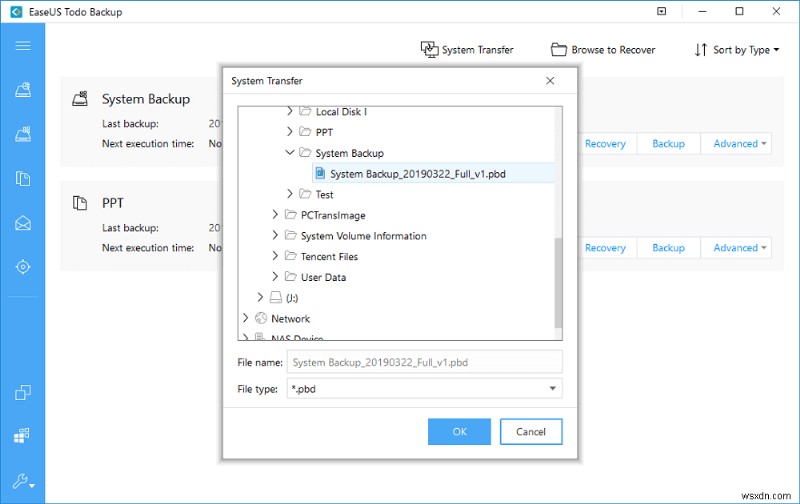Open the Sort by Type dropdown
The image size is (800, 504).
[x=737, y=49]
